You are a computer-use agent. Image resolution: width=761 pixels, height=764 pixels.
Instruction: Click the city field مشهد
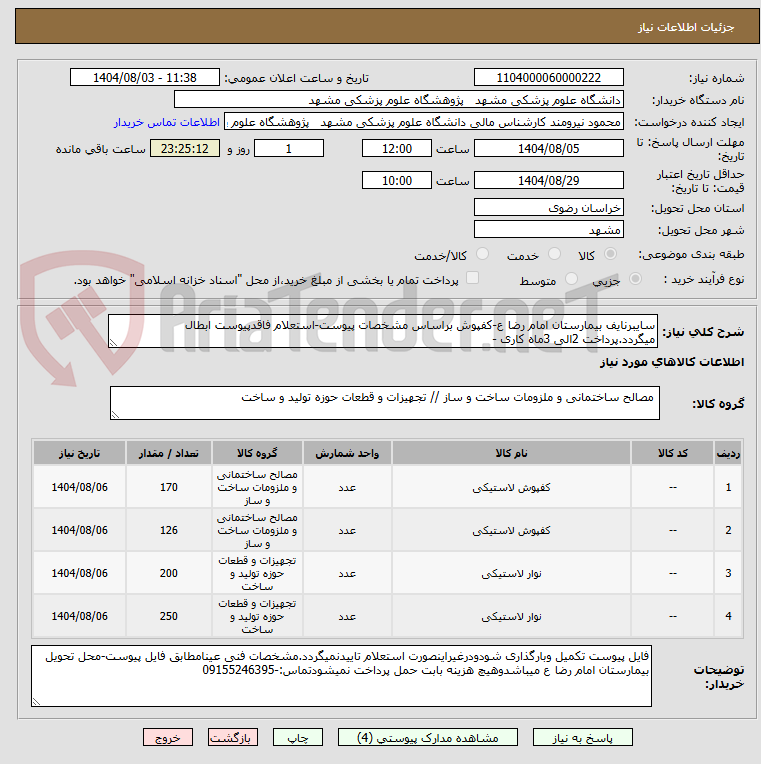(x=549, y=229)
